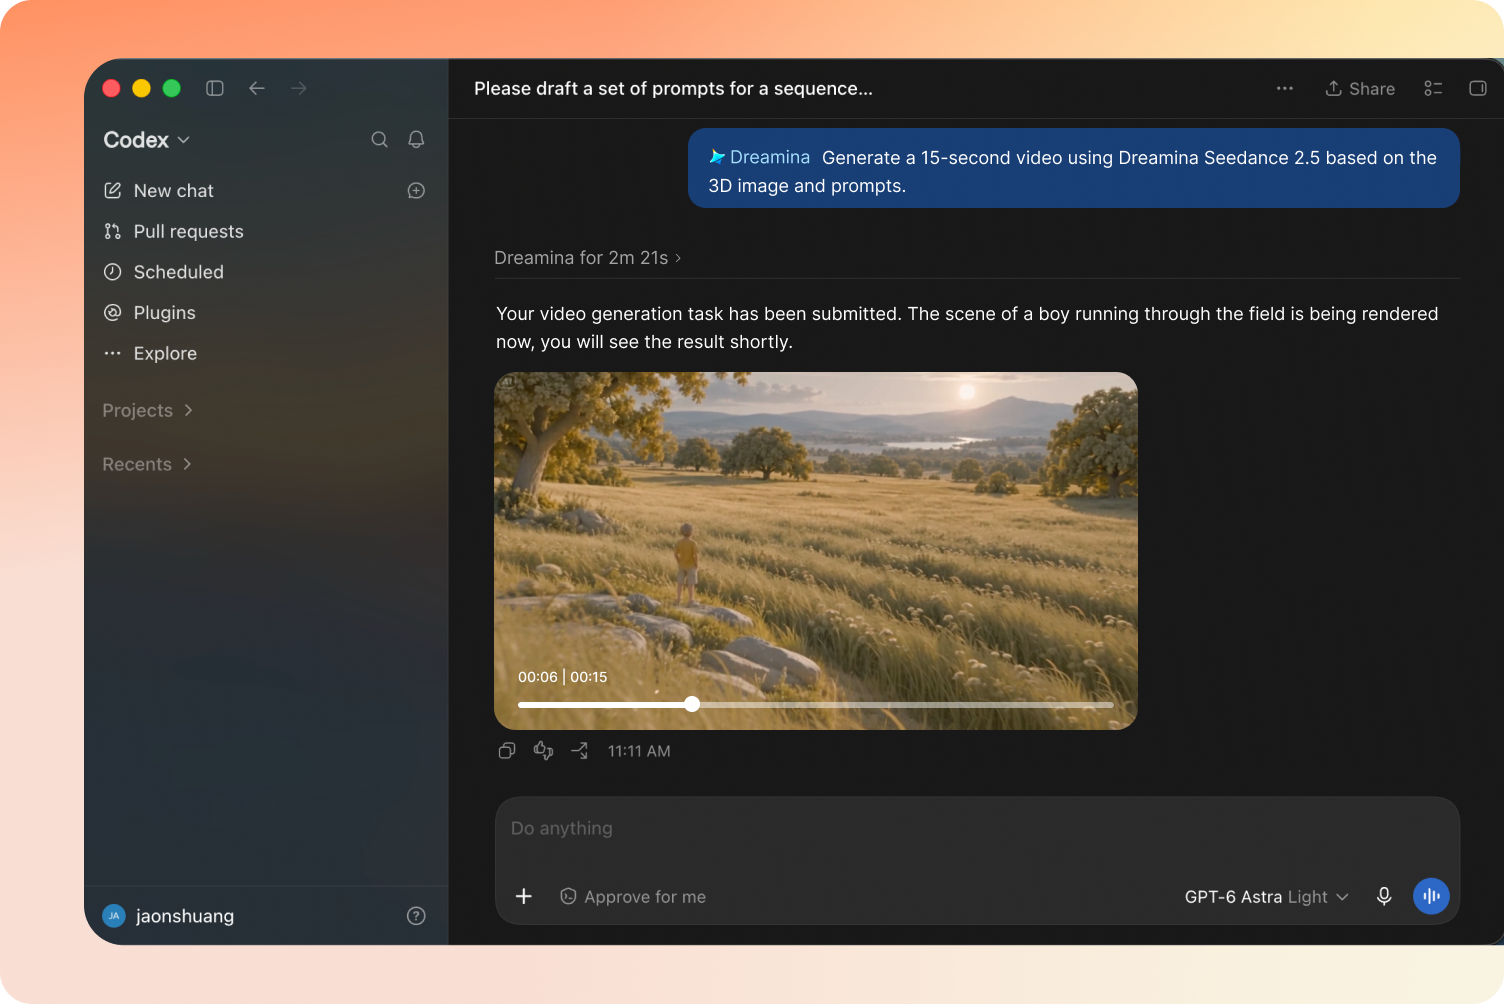
Task: Go back with the left arrow
Action: tap(257, 88)
